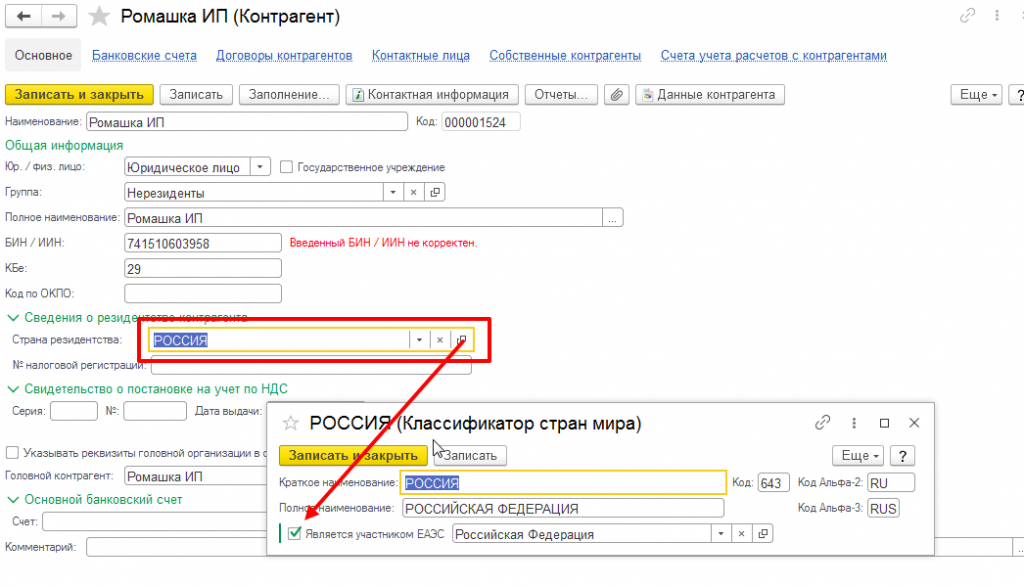Screen dimensions: 1024x587
Task: Add Ромашка ИП to favorites with star
Action: (x=99, y=17)
